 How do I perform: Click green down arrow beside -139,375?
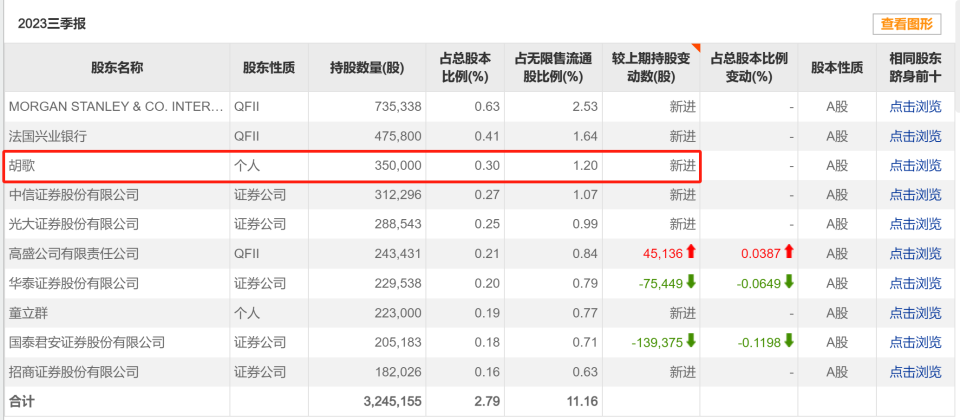[690, 342]
